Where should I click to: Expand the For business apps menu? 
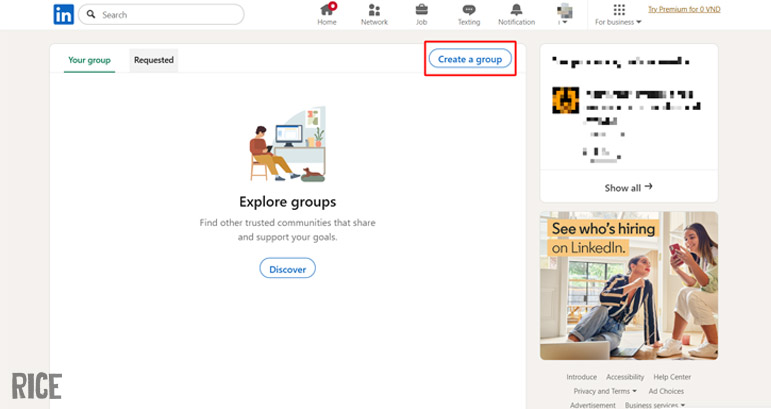tap(618, 14)
